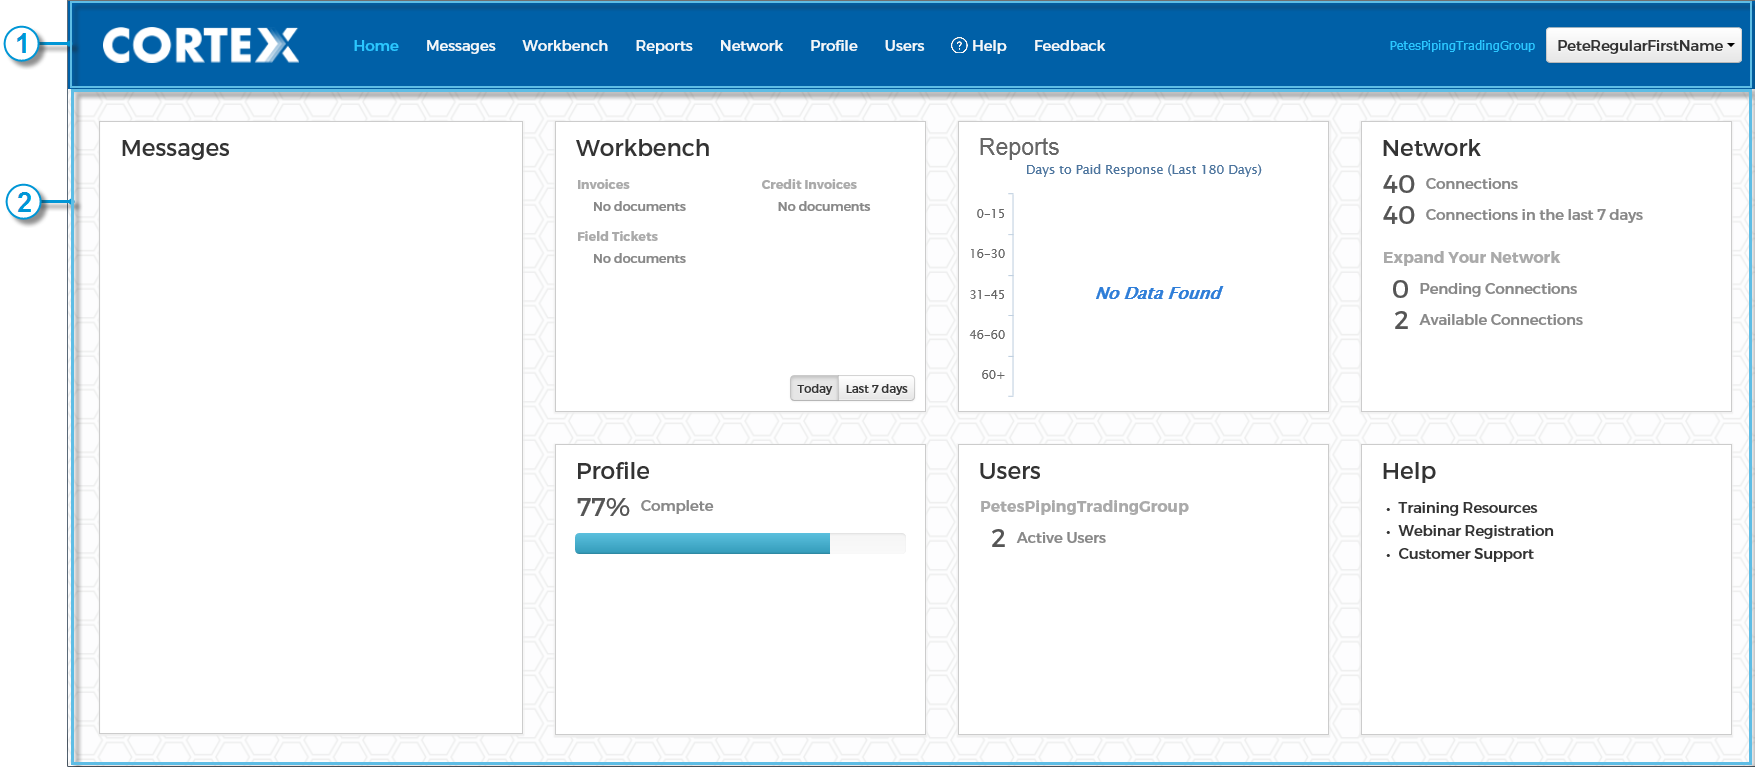Select Profile in the top navigation
The height and width of the screenshot is (767, 1755).
pyautogui.click(x=834, y=46)
